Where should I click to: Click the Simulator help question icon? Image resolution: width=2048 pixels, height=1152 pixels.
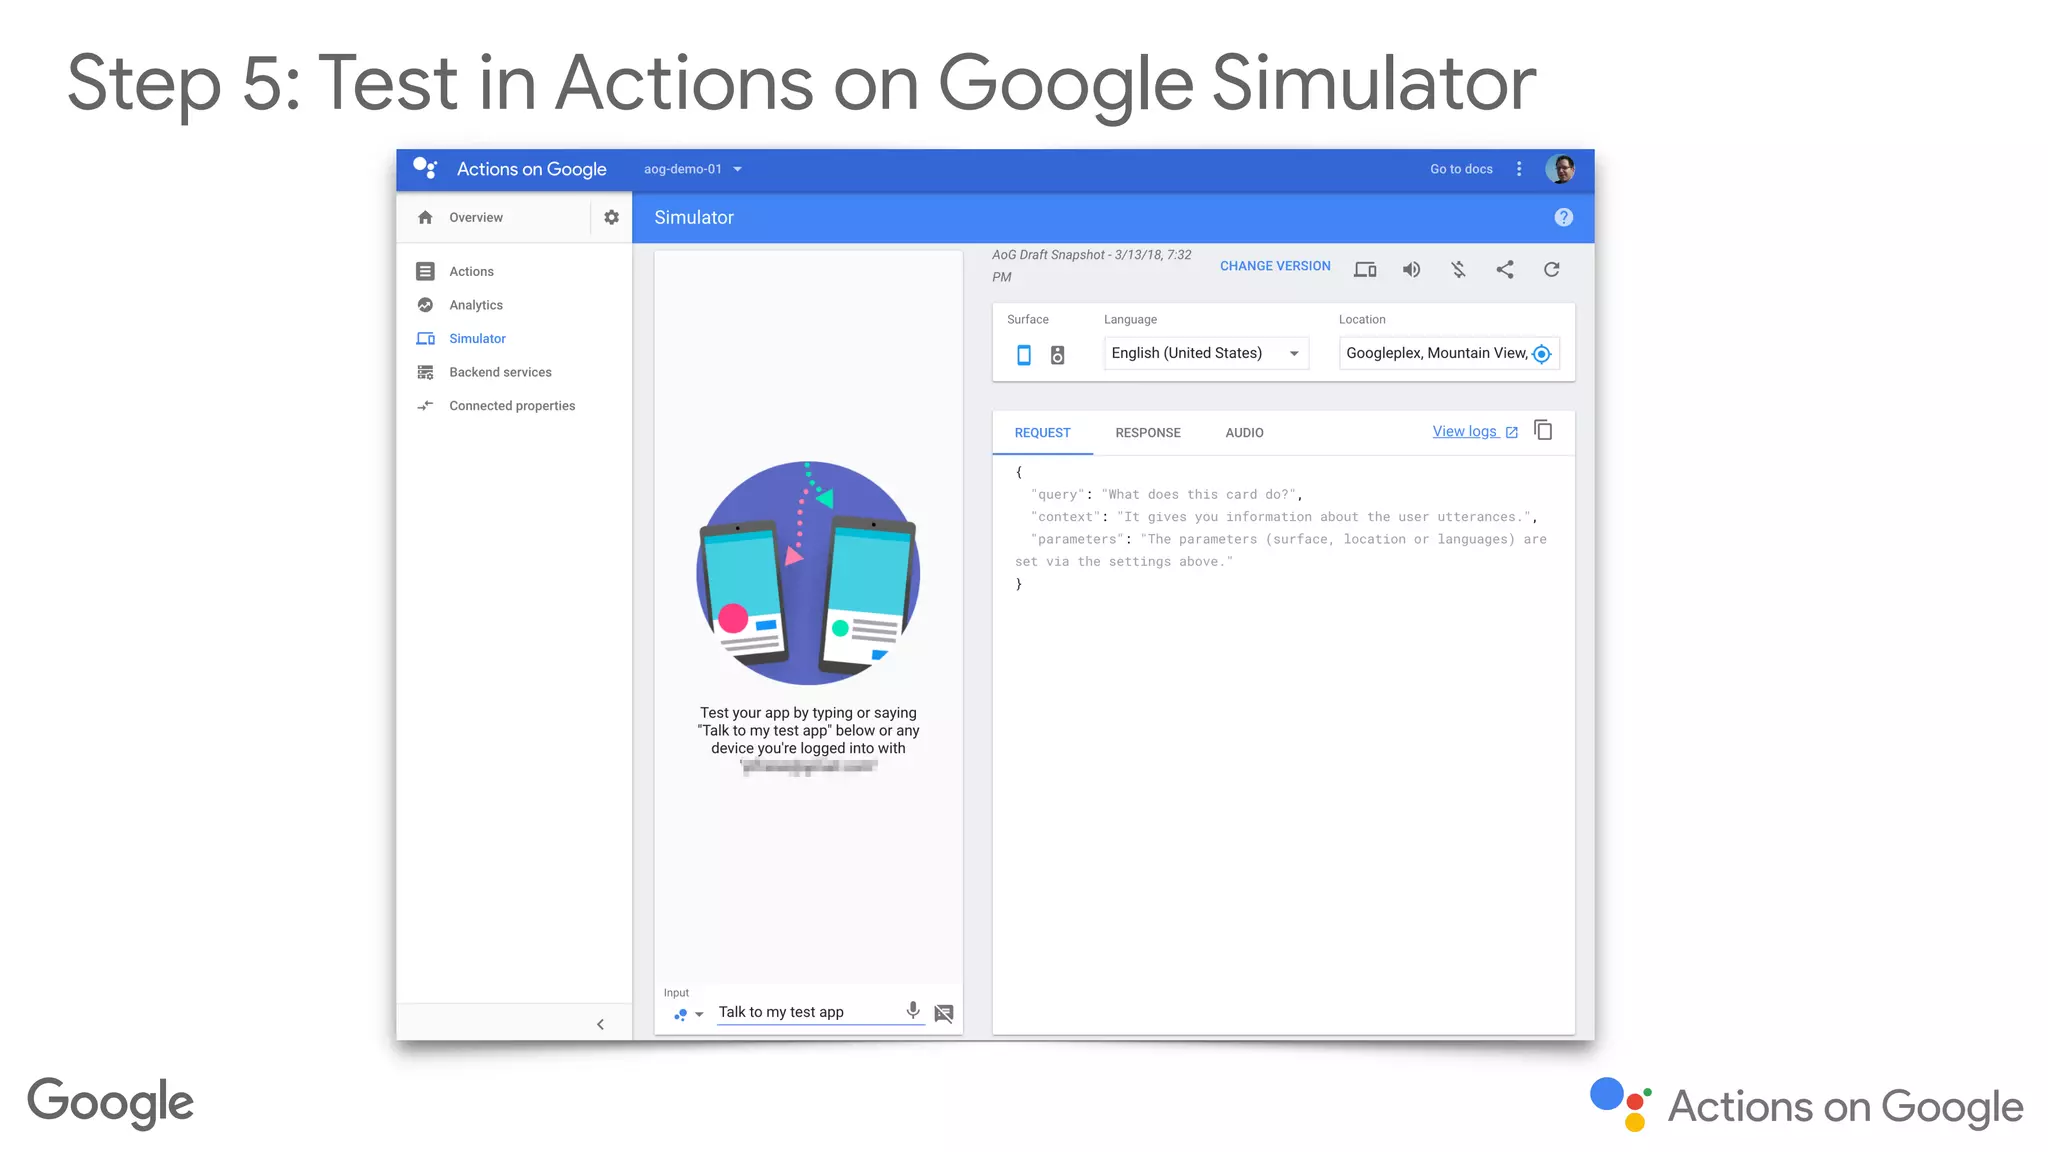pos(1564,217)
